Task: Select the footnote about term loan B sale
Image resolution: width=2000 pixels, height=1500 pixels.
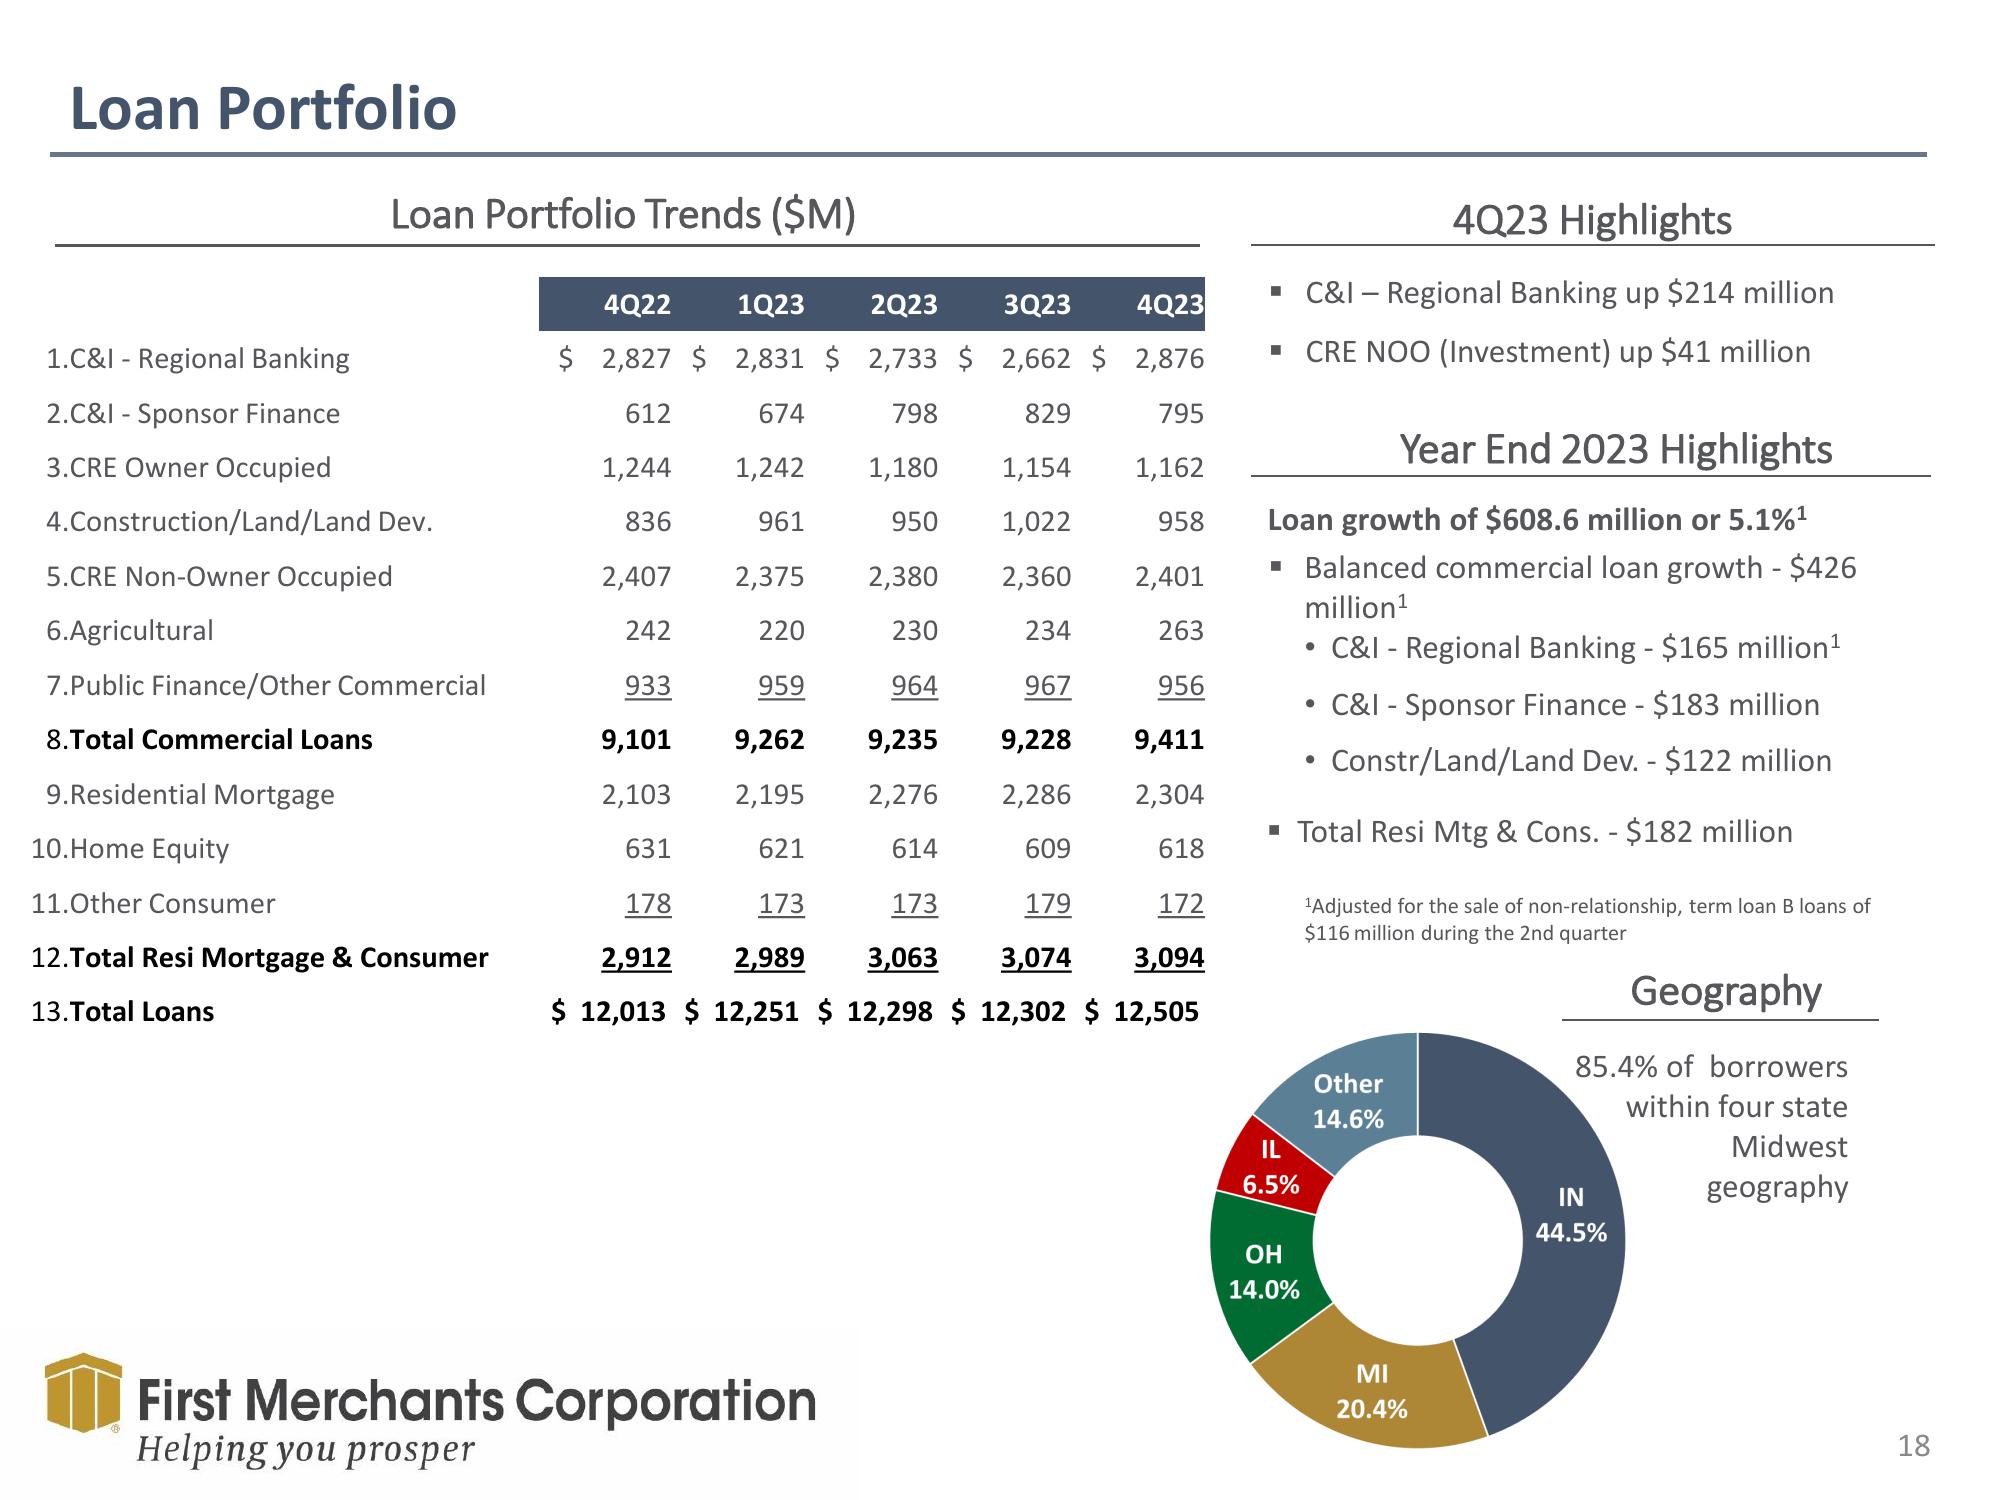Action: coord(1587,919)
